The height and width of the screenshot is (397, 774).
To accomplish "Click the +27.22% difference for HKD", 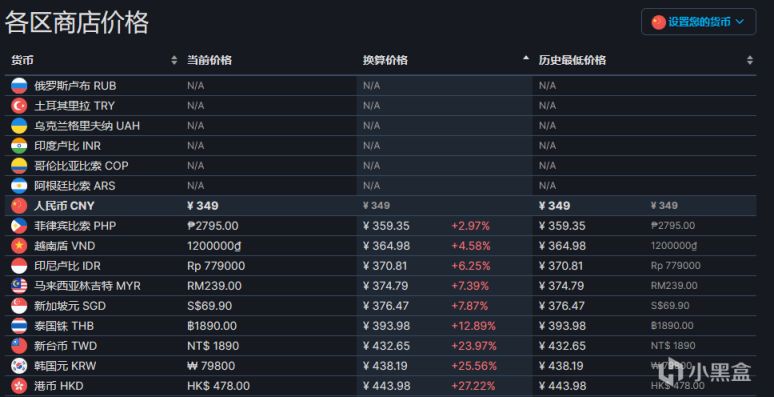I will tap(474, 386).
